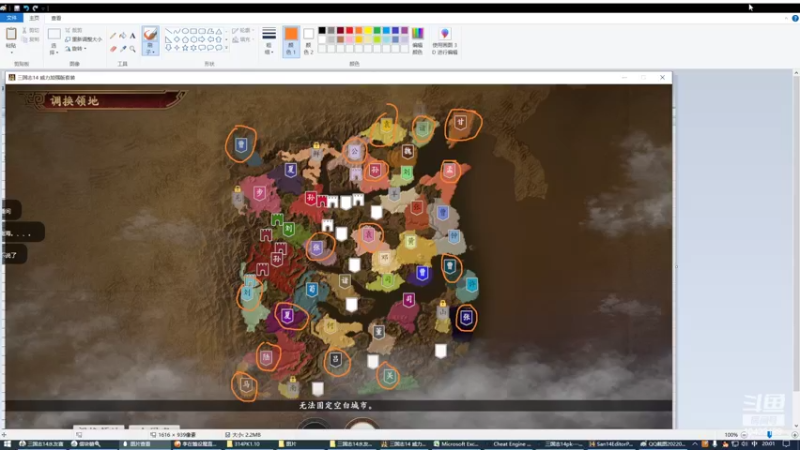800x450 pixels.
Task: Expand the shapes gallery more arrow
Action: (x=227, y=48)
